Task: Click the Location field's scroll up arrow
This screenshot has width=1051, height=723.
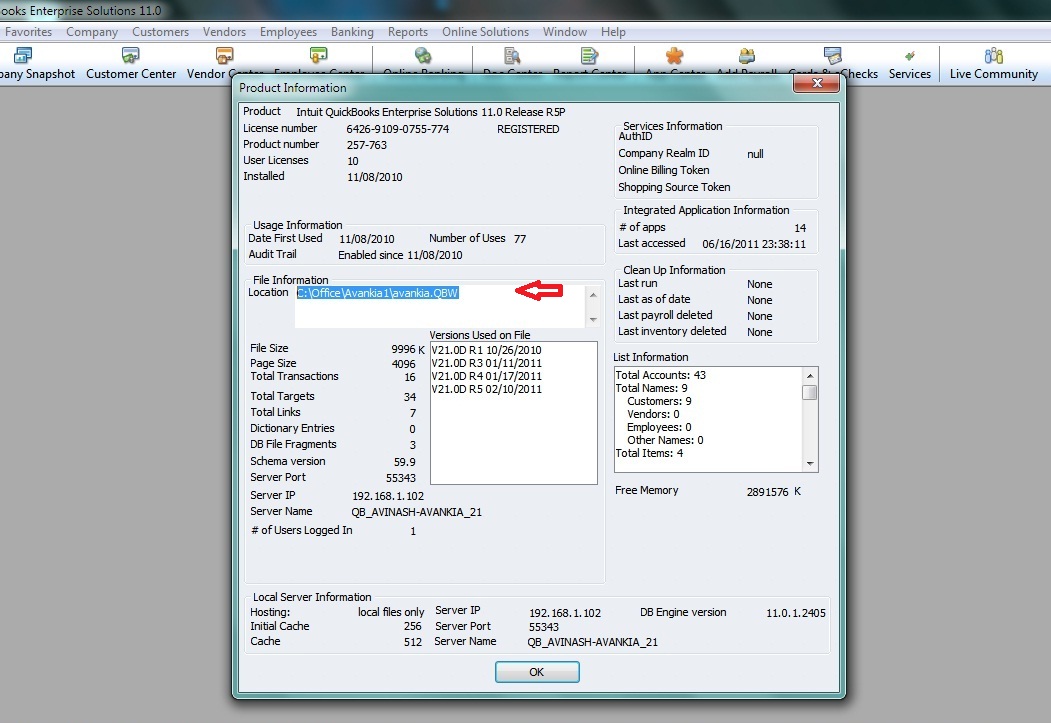Action: 593,295
